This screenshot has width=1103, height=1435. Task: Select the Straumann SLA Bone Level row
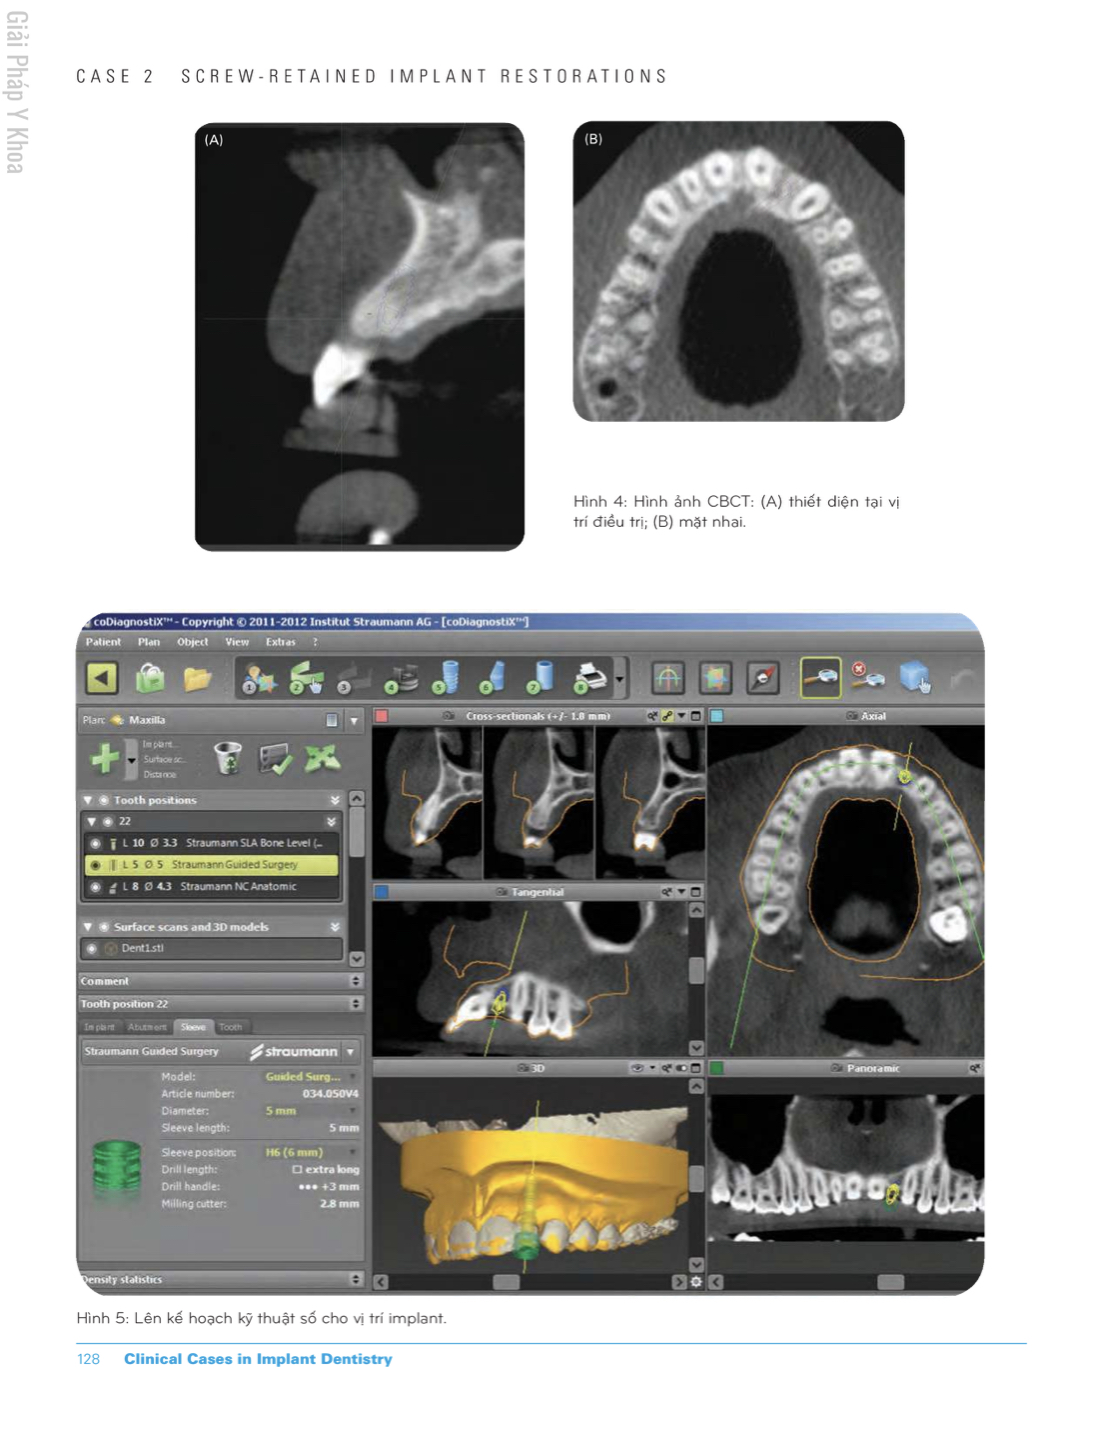click(213, 843)
